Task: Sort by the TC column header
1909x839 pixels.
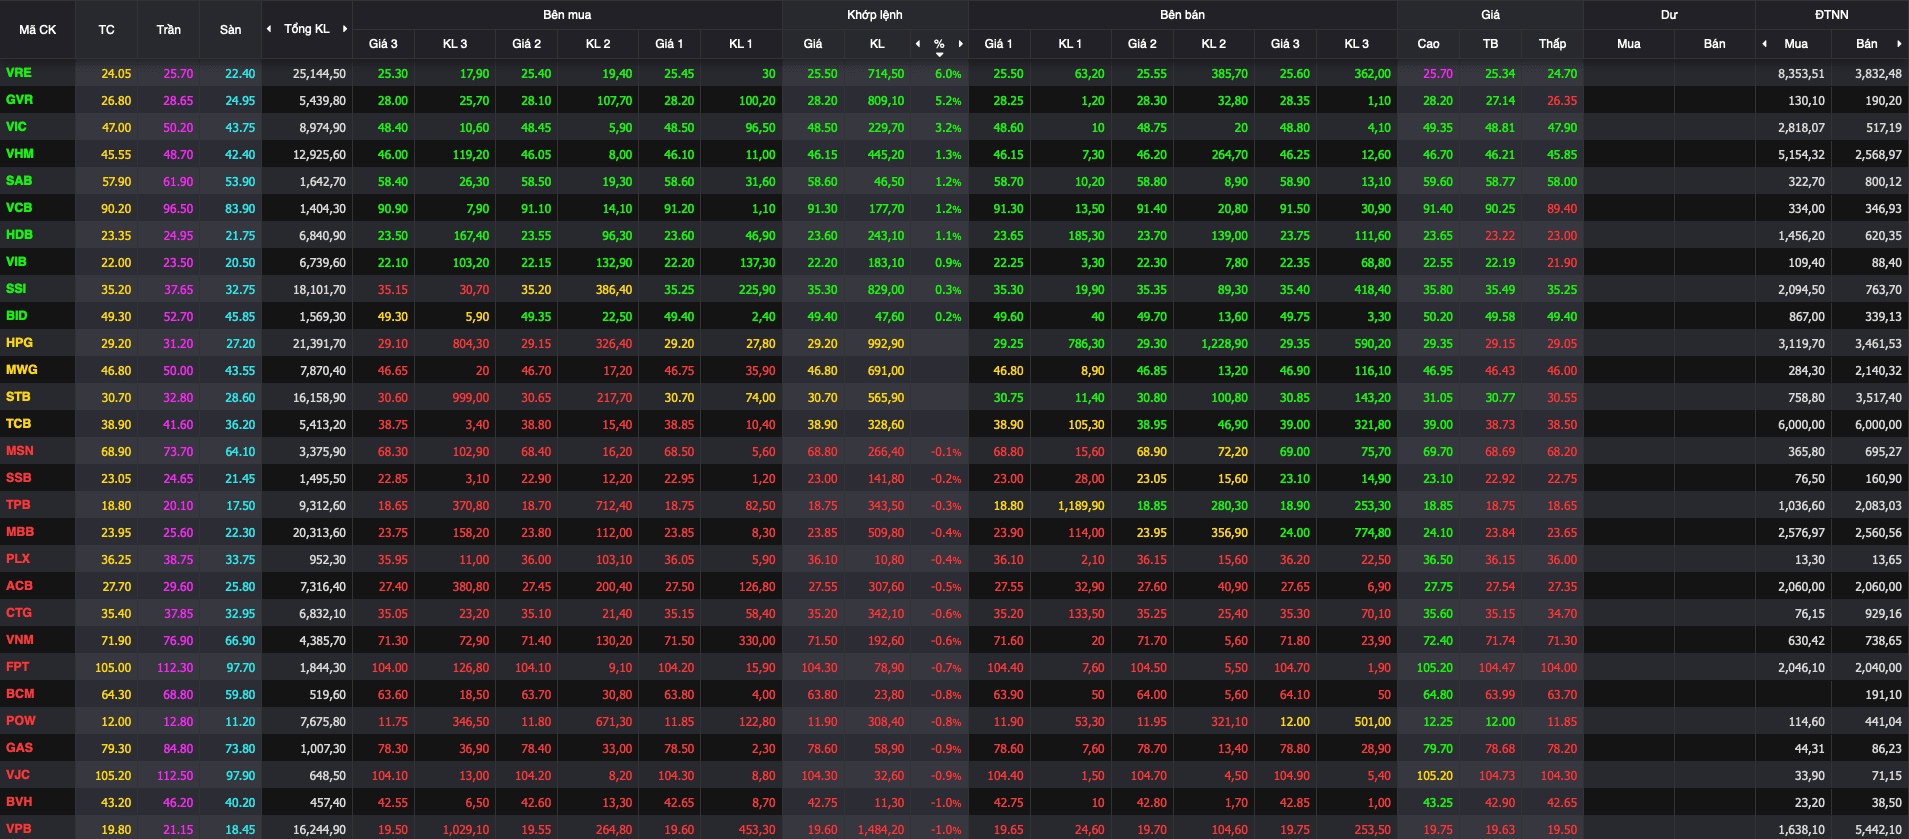Action: pyautogui.click(x=106, y=30)
